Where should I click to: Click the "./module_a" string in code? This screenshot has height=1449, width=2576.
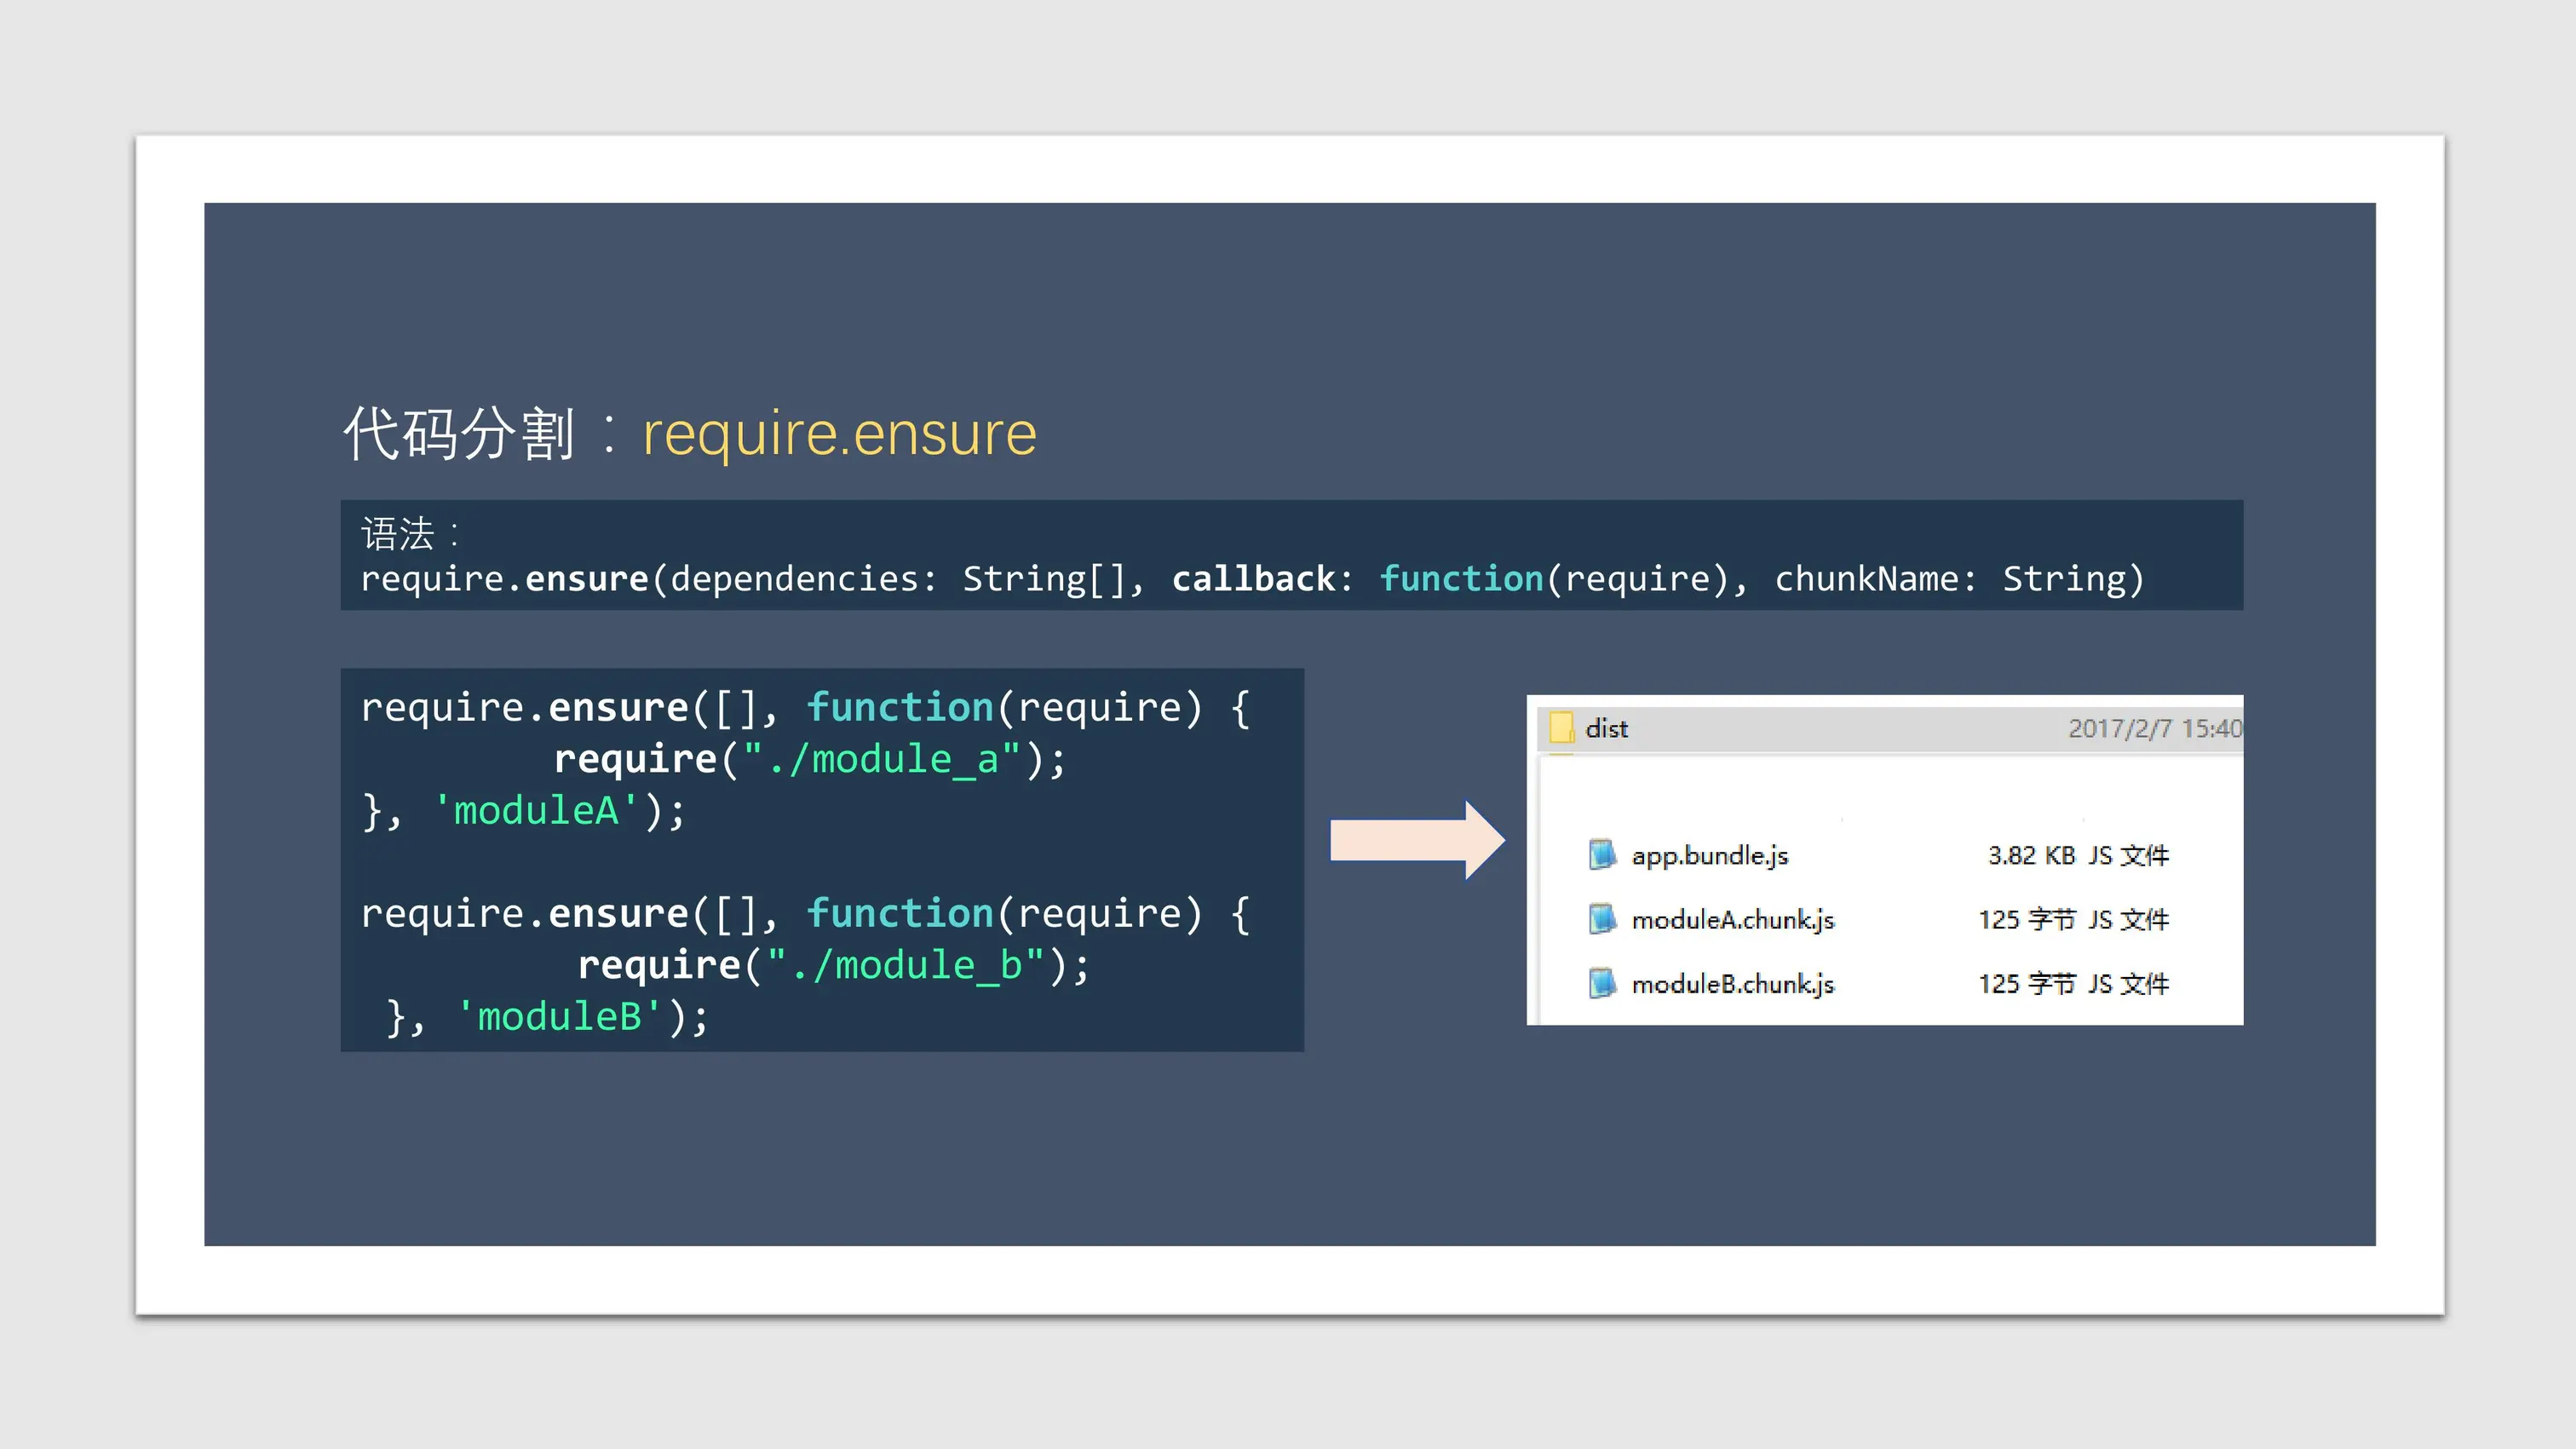[881, 759]
